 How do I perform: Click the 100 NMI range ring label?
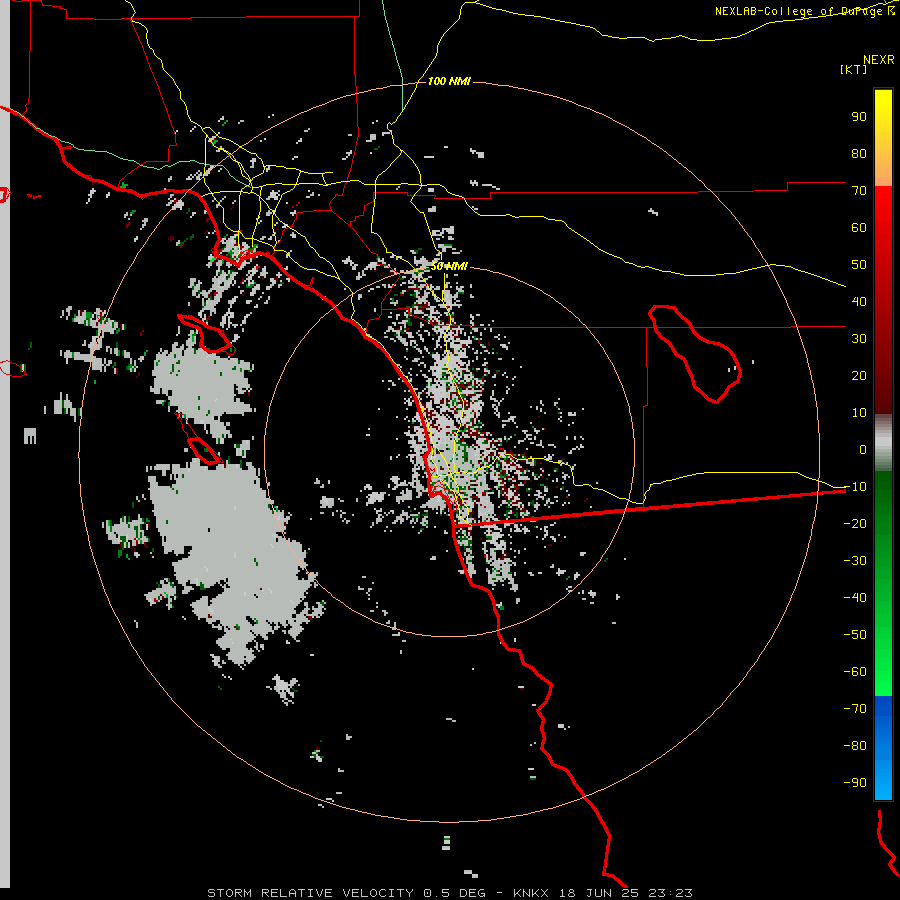tap(449, 82)
